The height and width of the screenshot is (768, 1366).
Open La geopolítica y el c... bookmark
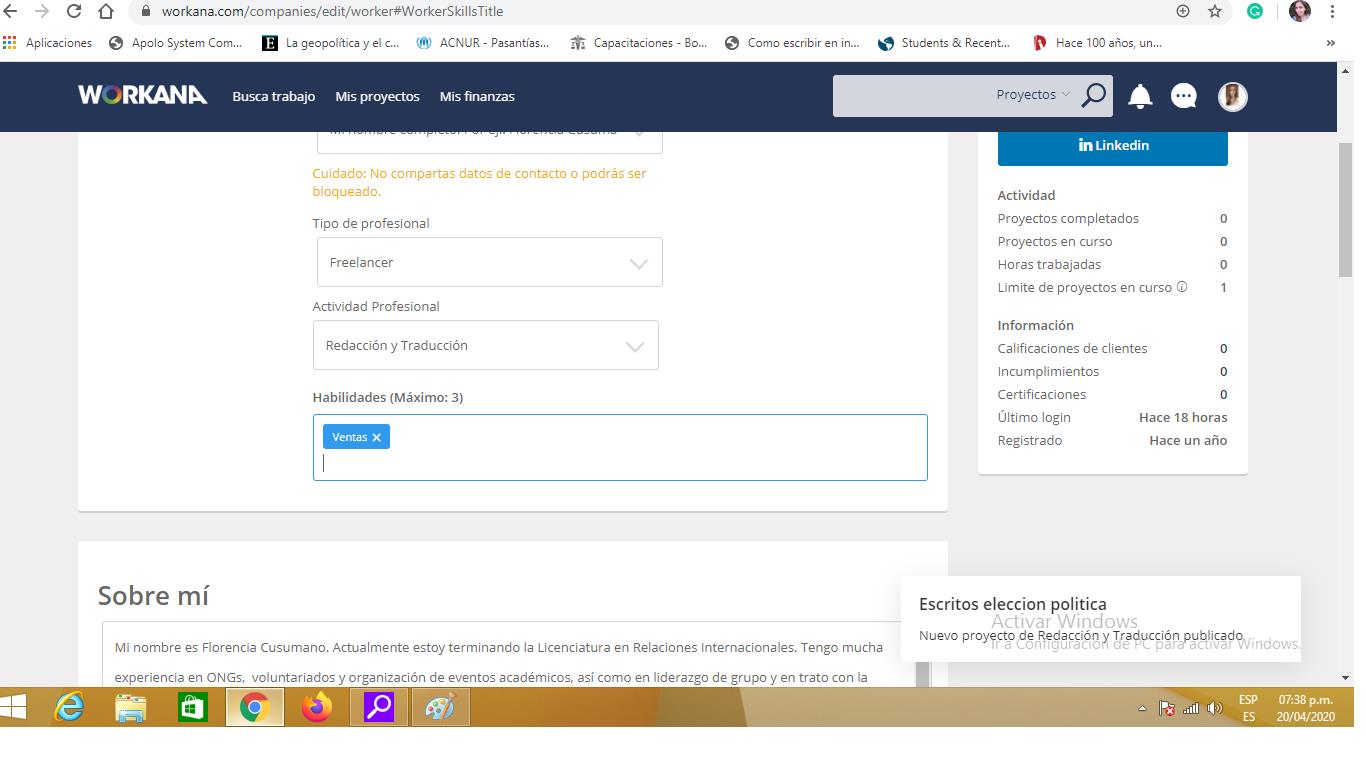pos(330,43)
